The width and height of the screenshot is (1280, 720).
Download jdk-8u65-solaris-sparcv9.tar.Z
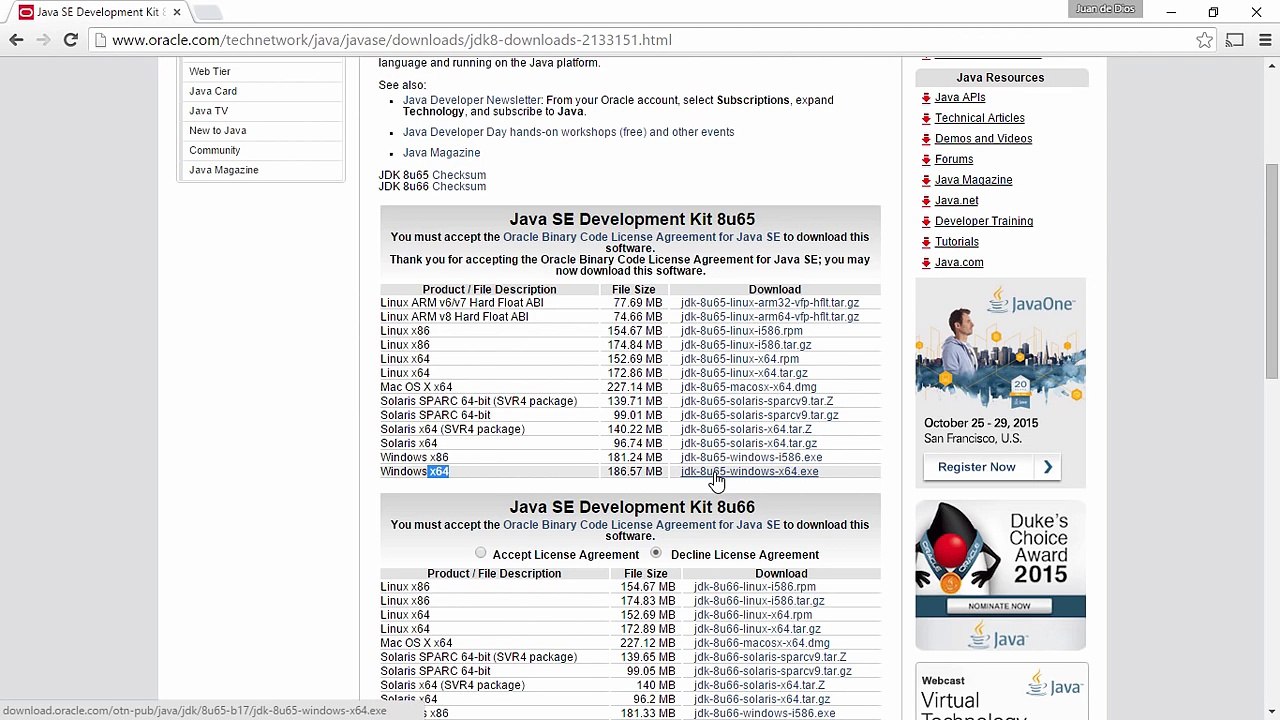[x=757, y=401]
